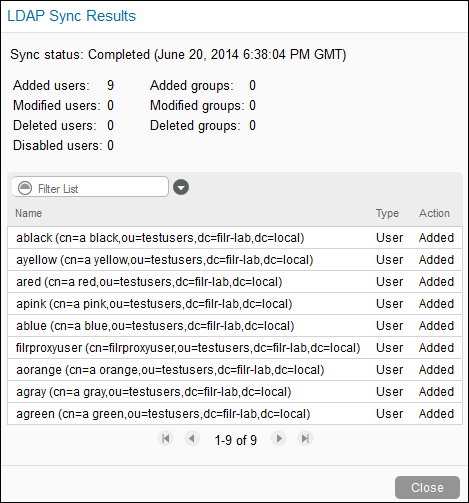Select the apink user row
Image resolution: width=469 pixels, height=503 pixels.
pos(235,304)
